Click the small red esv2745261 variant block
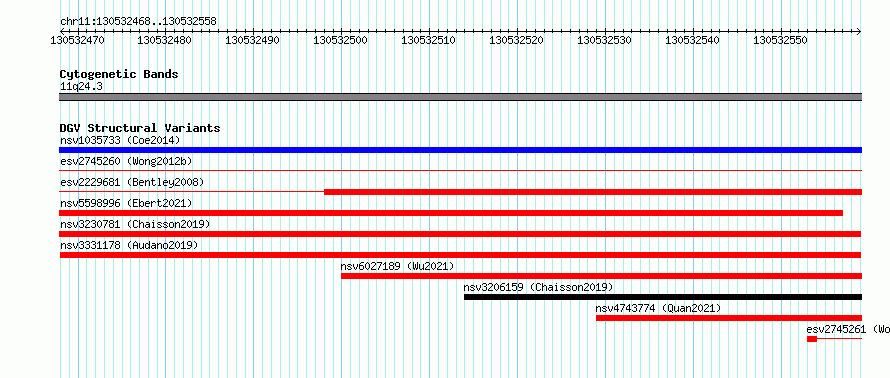The height and width of the screenshot is (378, 890). click(812, 339)
